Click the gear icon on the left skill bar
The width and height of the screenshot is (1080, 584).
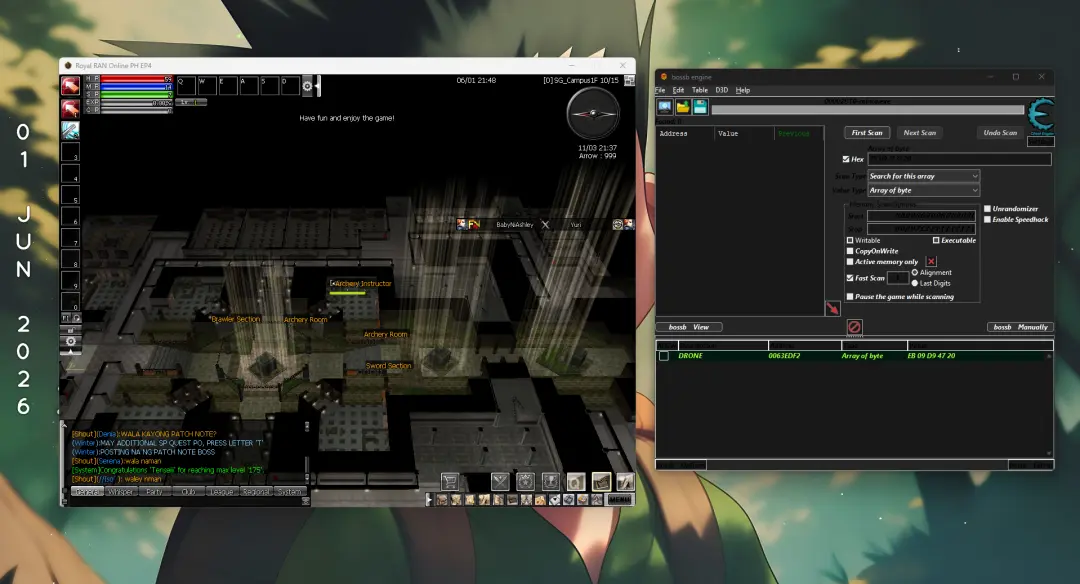(x=70, y=341)
